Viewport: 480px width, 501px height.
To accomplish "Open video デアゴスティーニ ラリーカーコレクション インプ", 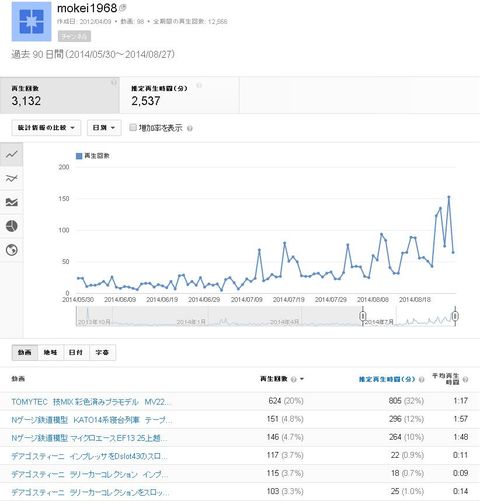I will [x=90, y=474].
